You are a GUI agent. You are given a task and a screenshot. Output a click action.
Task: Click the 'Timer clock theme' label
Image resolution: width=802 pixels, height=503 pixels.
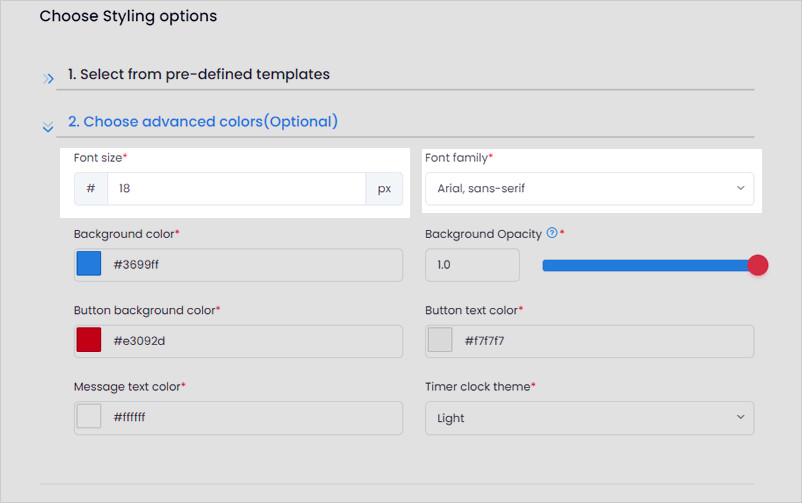pyautogui.click(x=480, y=386)
